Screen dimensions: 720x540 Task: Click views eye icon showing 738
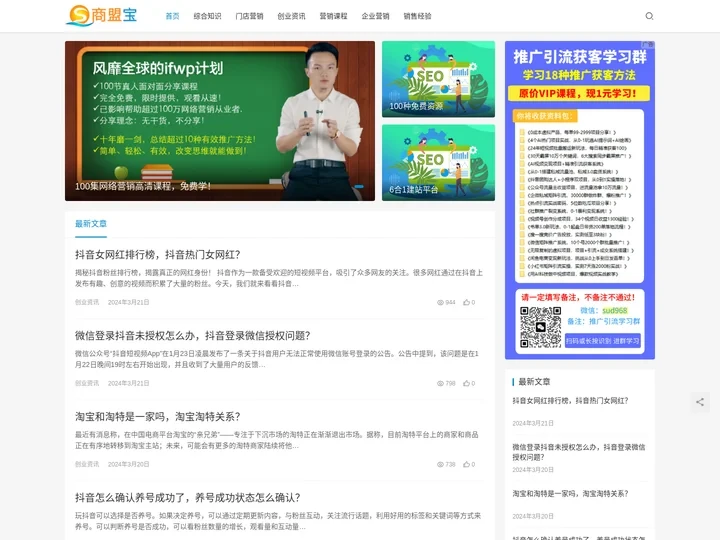(x=440, y=465)
